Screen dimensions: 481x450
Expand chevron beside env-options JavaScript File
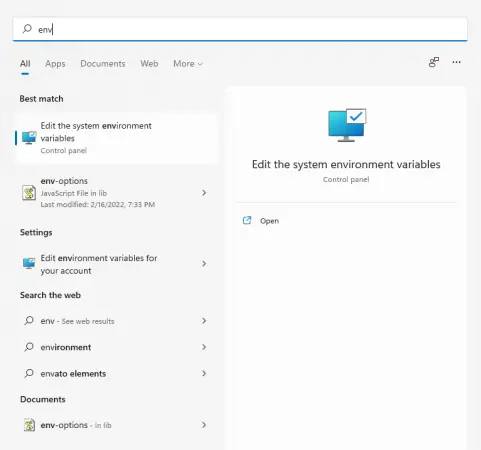(204, 193)
